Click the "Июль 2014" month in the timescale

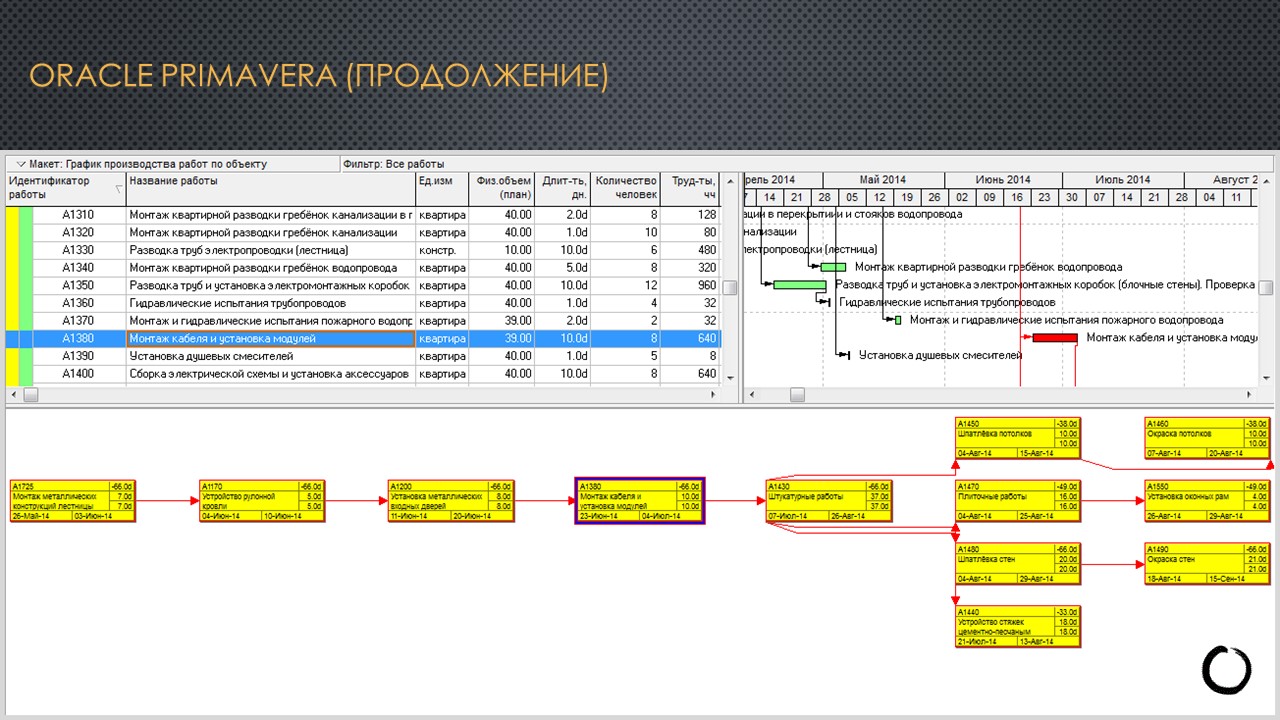point(1123,180)
